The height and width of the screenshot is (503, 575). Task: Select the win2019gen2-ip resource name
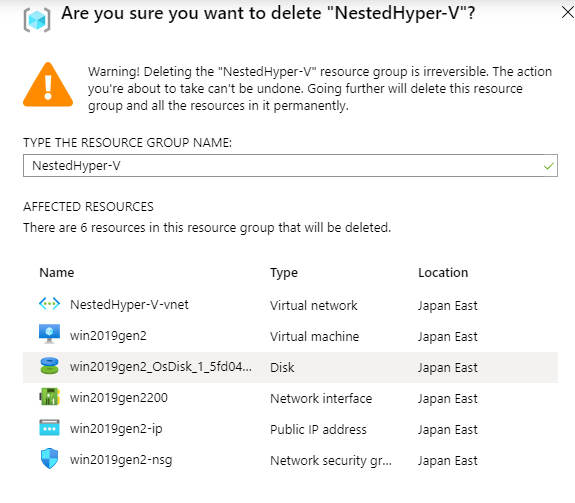pos(116,429)
